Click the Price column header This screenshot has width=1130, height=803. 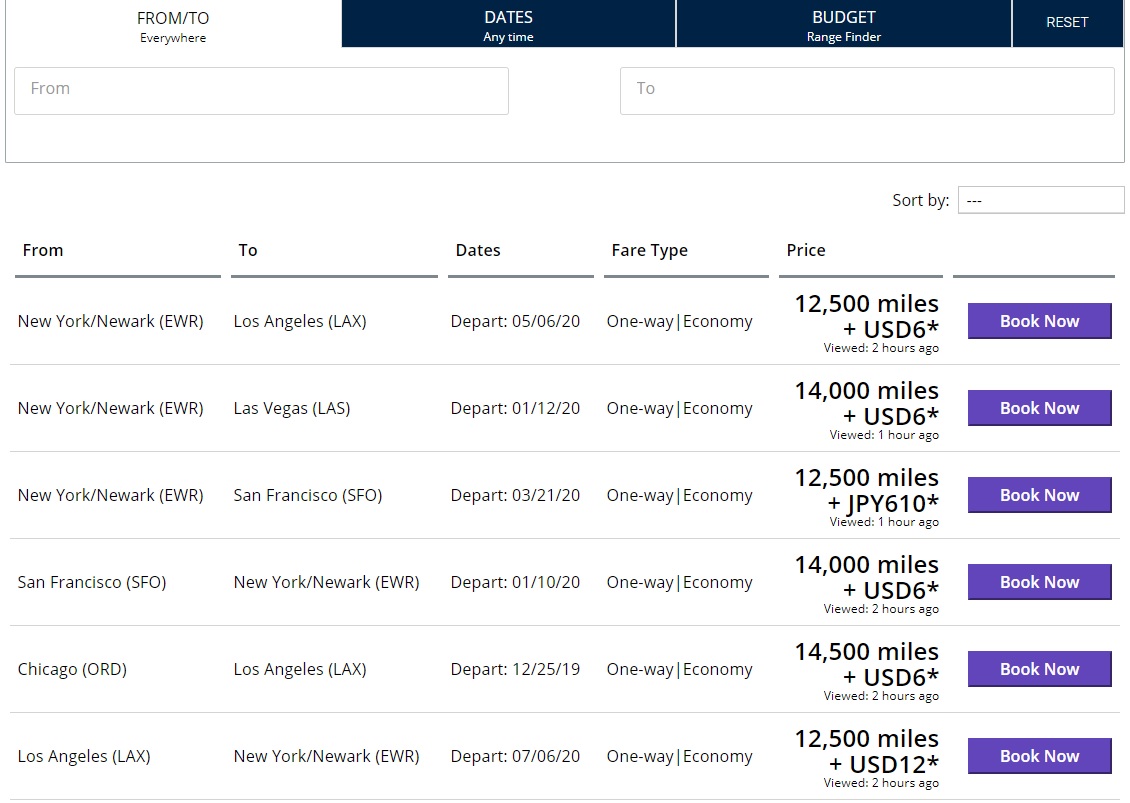[x=806, y=250]
